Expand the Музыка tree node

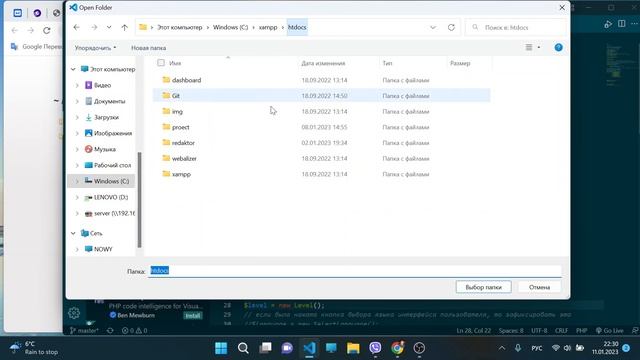click(x=77, y=149)
